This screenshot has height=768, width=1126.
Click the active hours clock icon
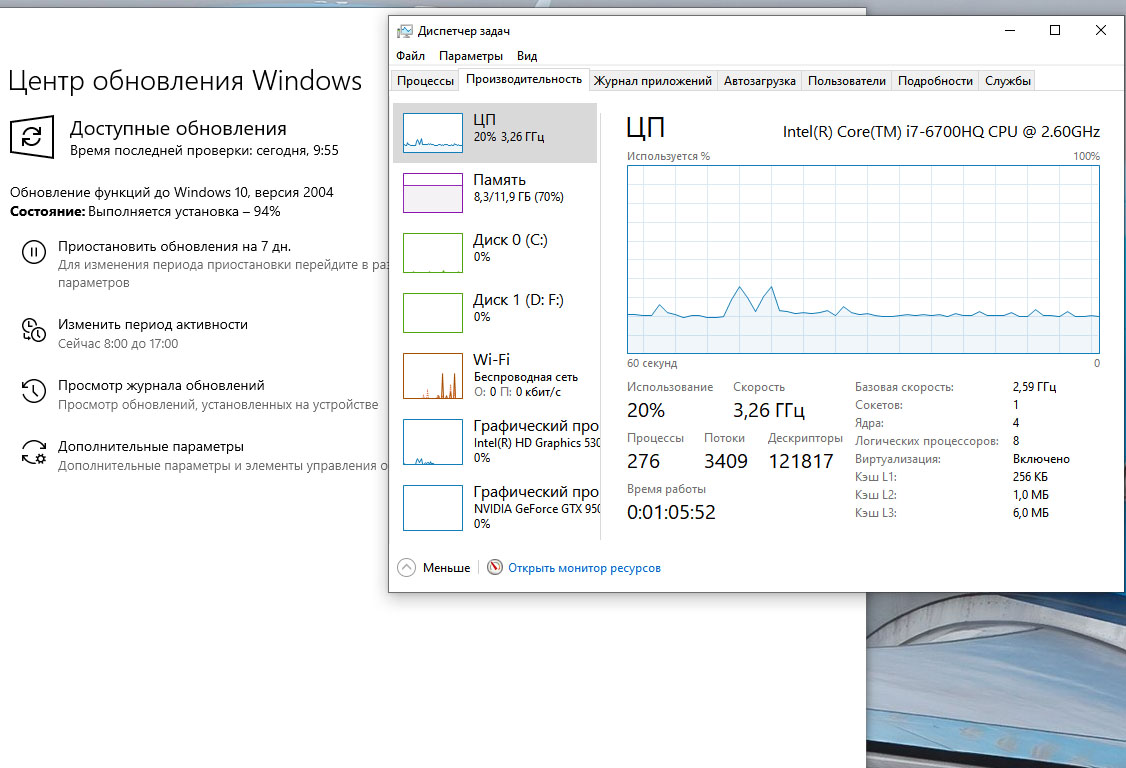pos(34,330)
